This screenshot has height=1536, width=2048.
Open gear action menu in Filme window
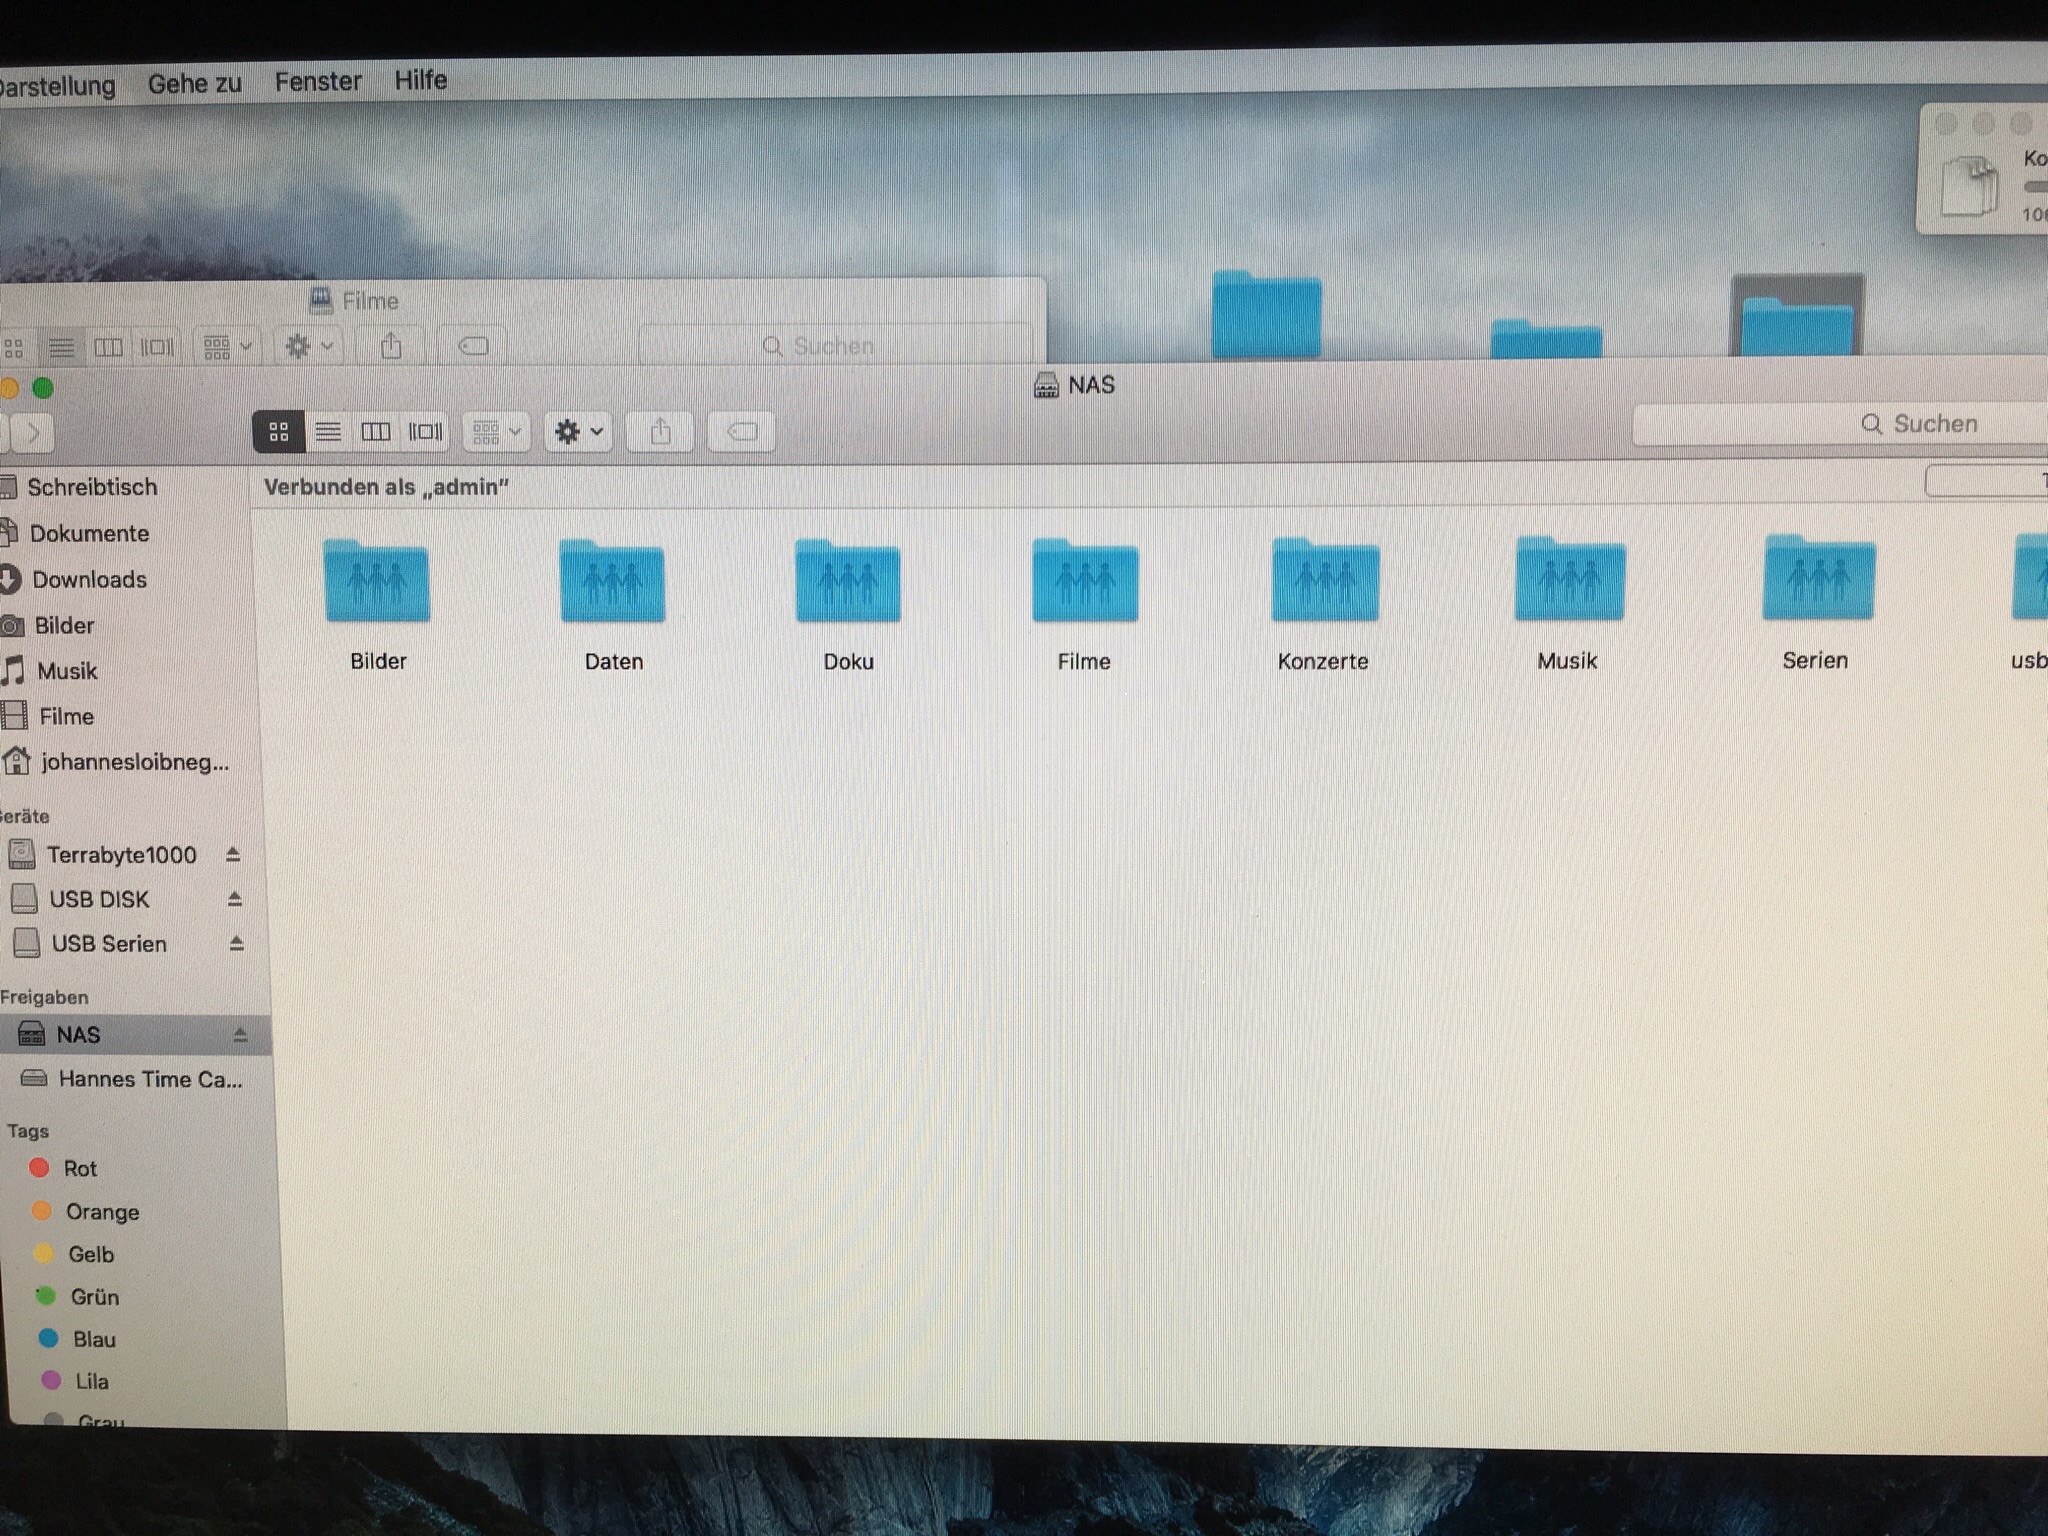pos(308,347)
